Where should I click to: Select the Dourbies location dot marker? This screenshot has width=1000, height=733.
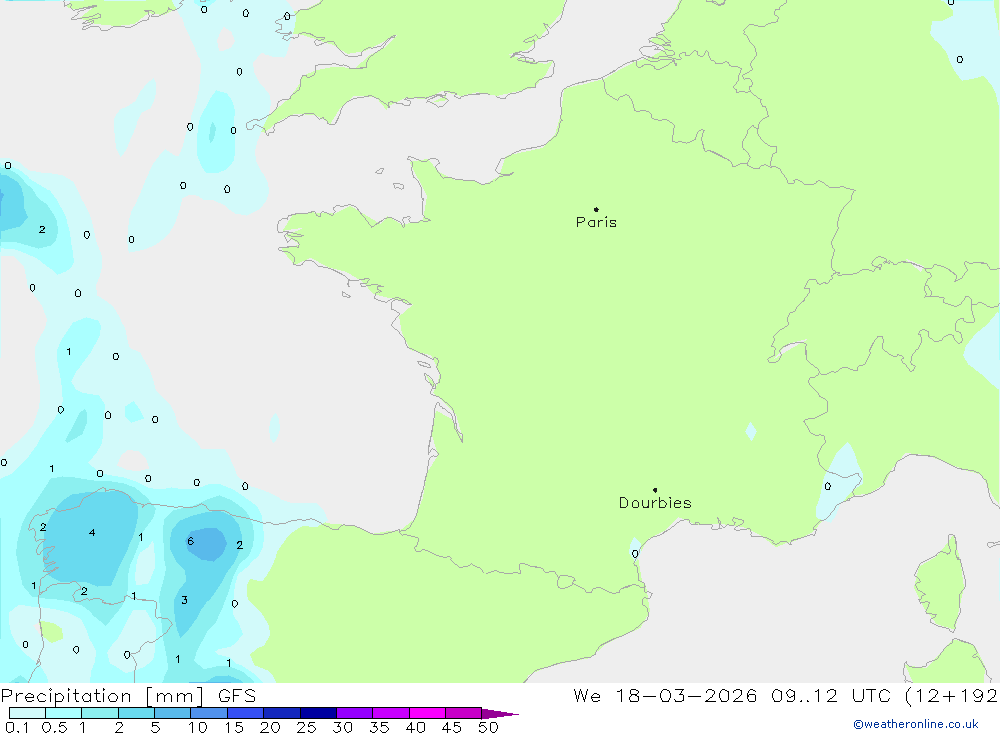click(x=655, y=490)
